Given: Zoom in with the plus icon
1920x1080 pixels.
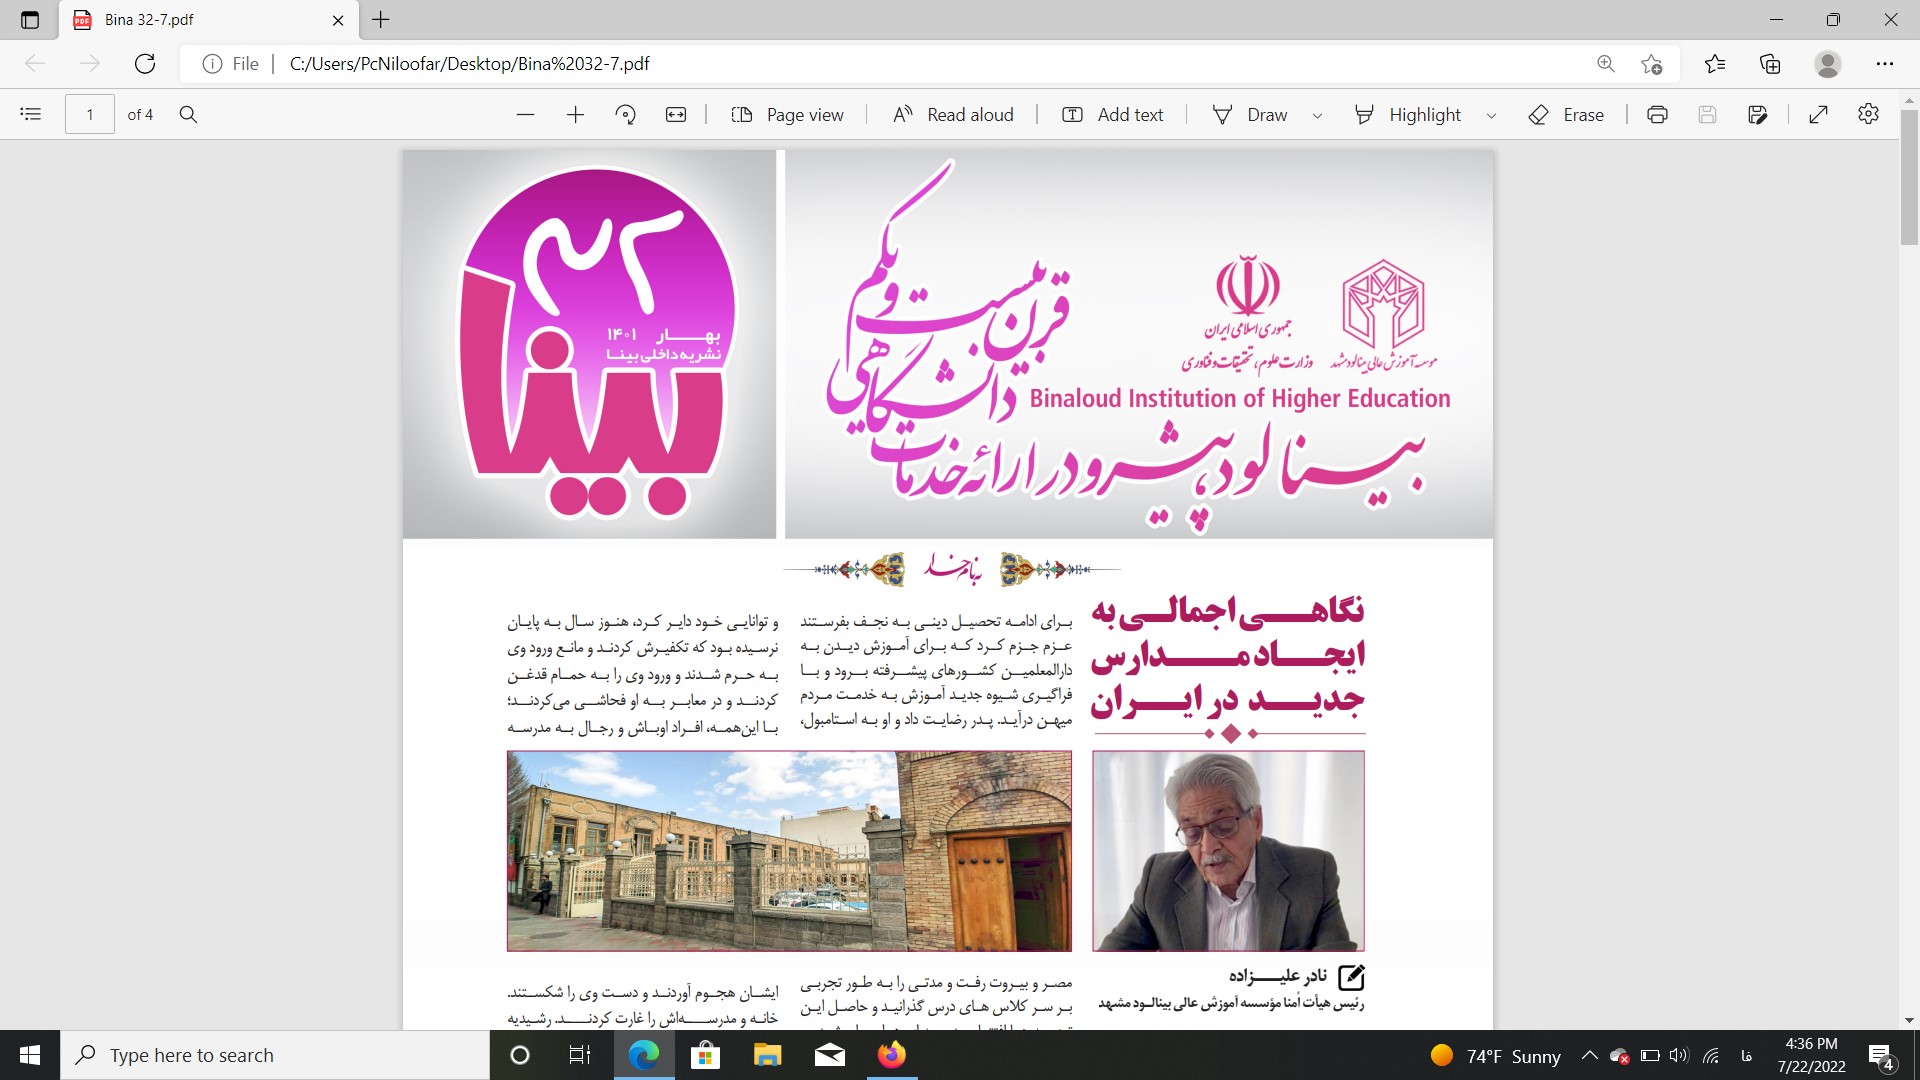Looking at the screenshot, I should click(575, 115).
